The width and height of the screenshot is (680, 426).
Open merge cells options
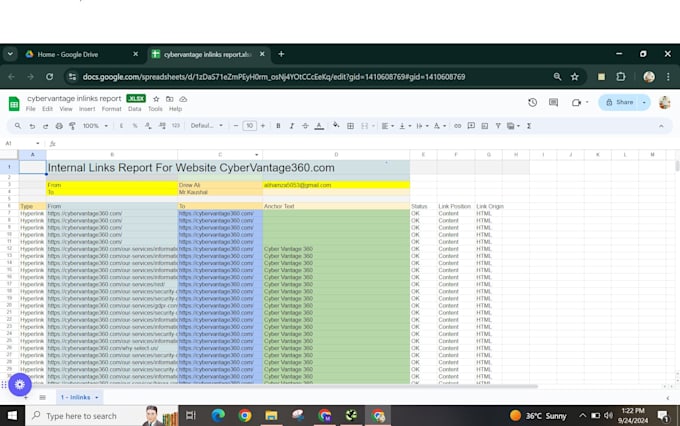(368, 126)
